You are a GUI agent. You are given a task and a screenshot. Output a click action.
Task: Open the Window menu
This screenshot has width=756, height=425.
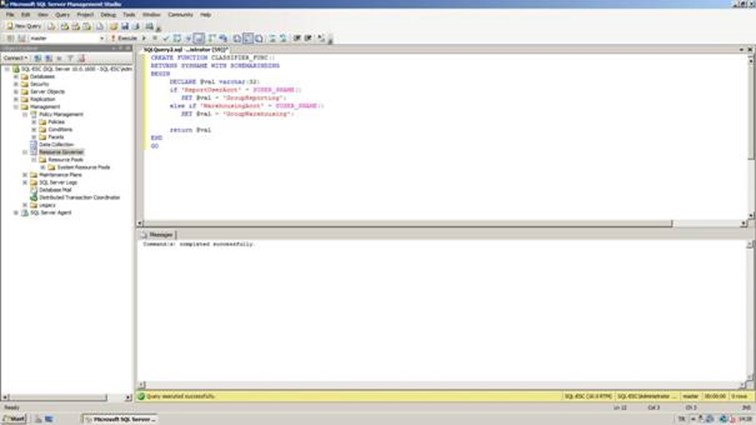(x=151, y=14)
